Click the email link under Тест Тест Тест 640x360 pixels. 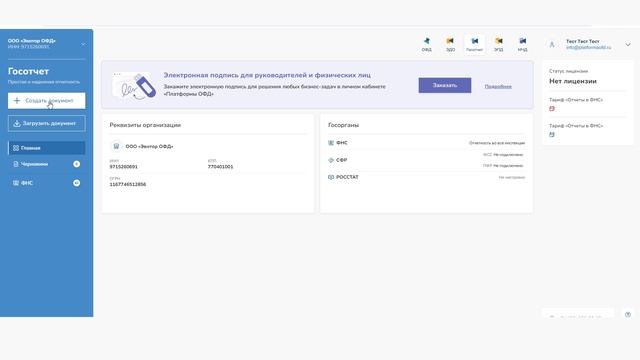589,47
